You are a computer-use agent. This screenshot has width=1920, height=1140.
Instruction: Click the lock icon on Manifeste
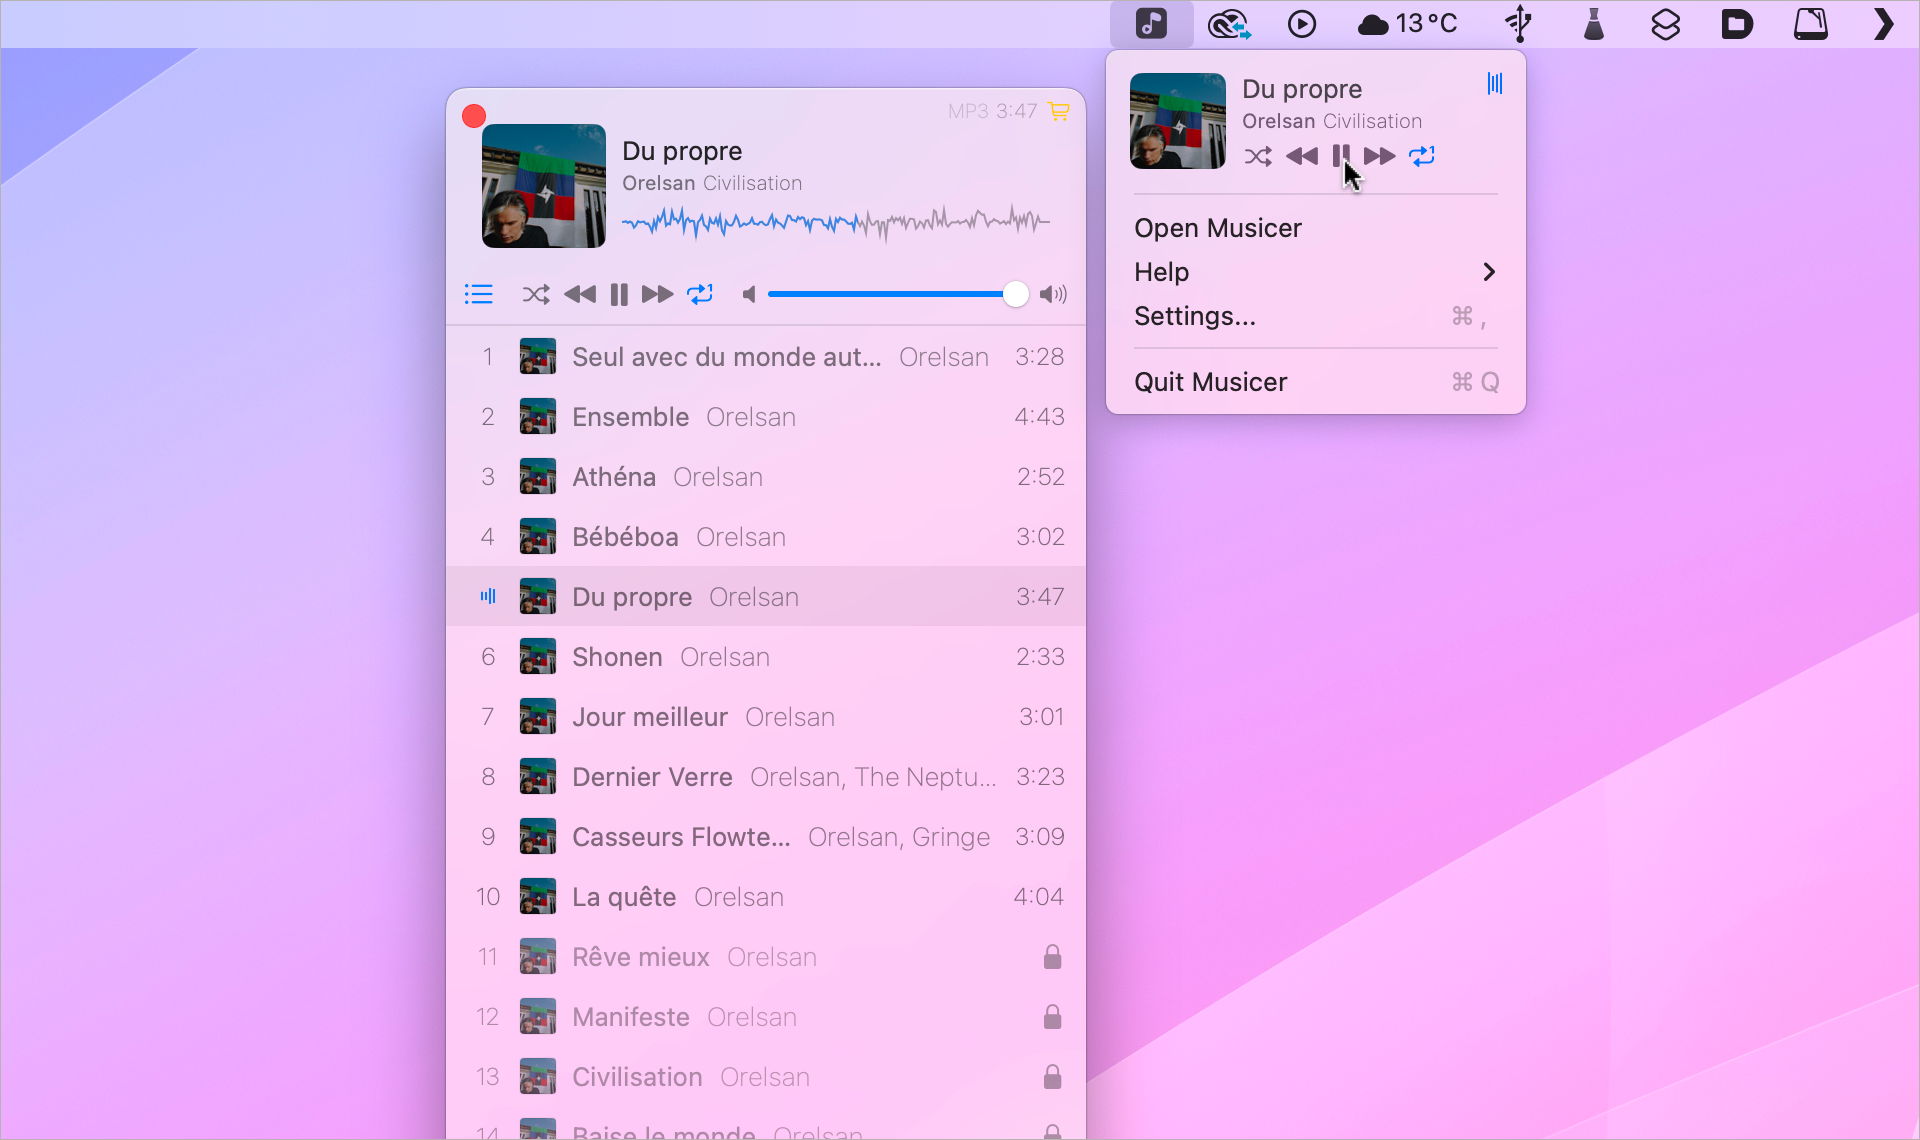click(1052, 1017)
